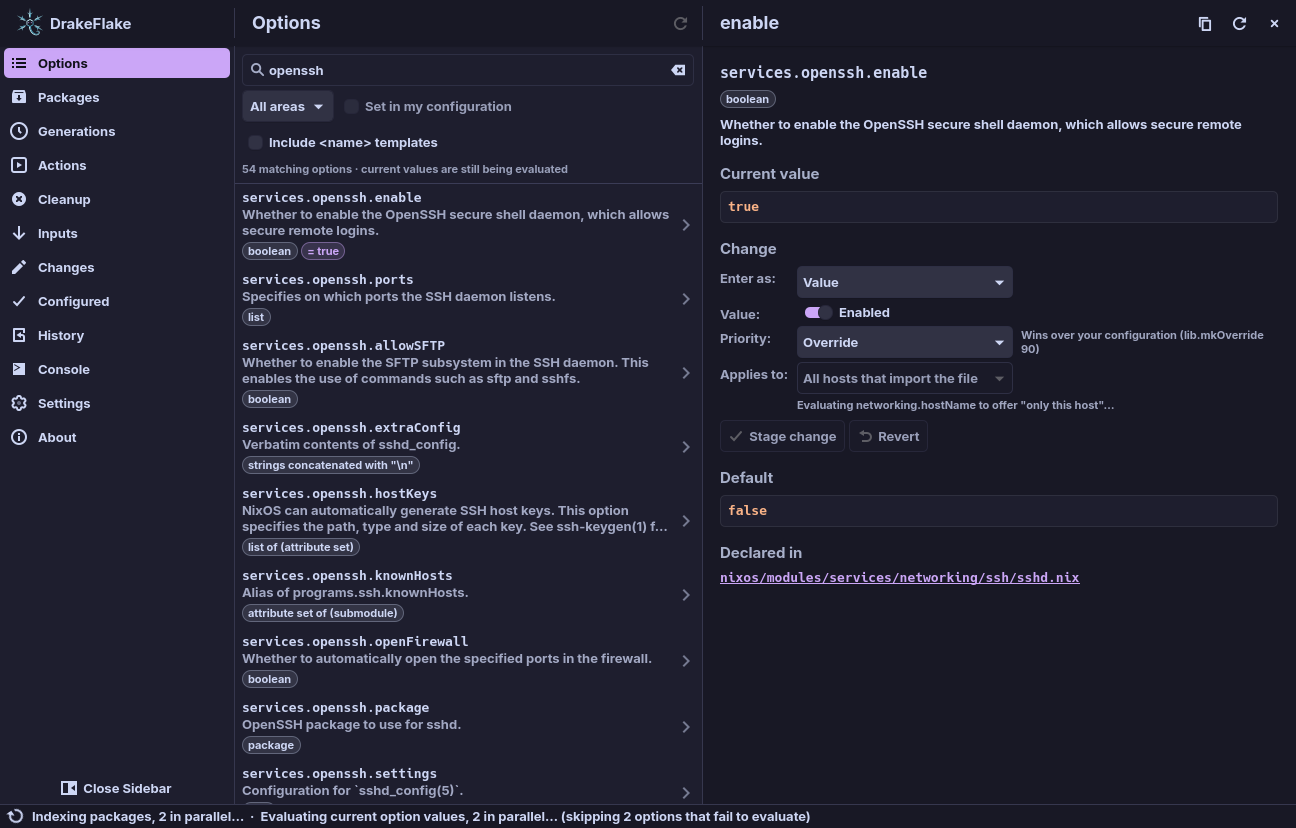
Task: Open Generations sidebar entry
Action: (117, 131)
